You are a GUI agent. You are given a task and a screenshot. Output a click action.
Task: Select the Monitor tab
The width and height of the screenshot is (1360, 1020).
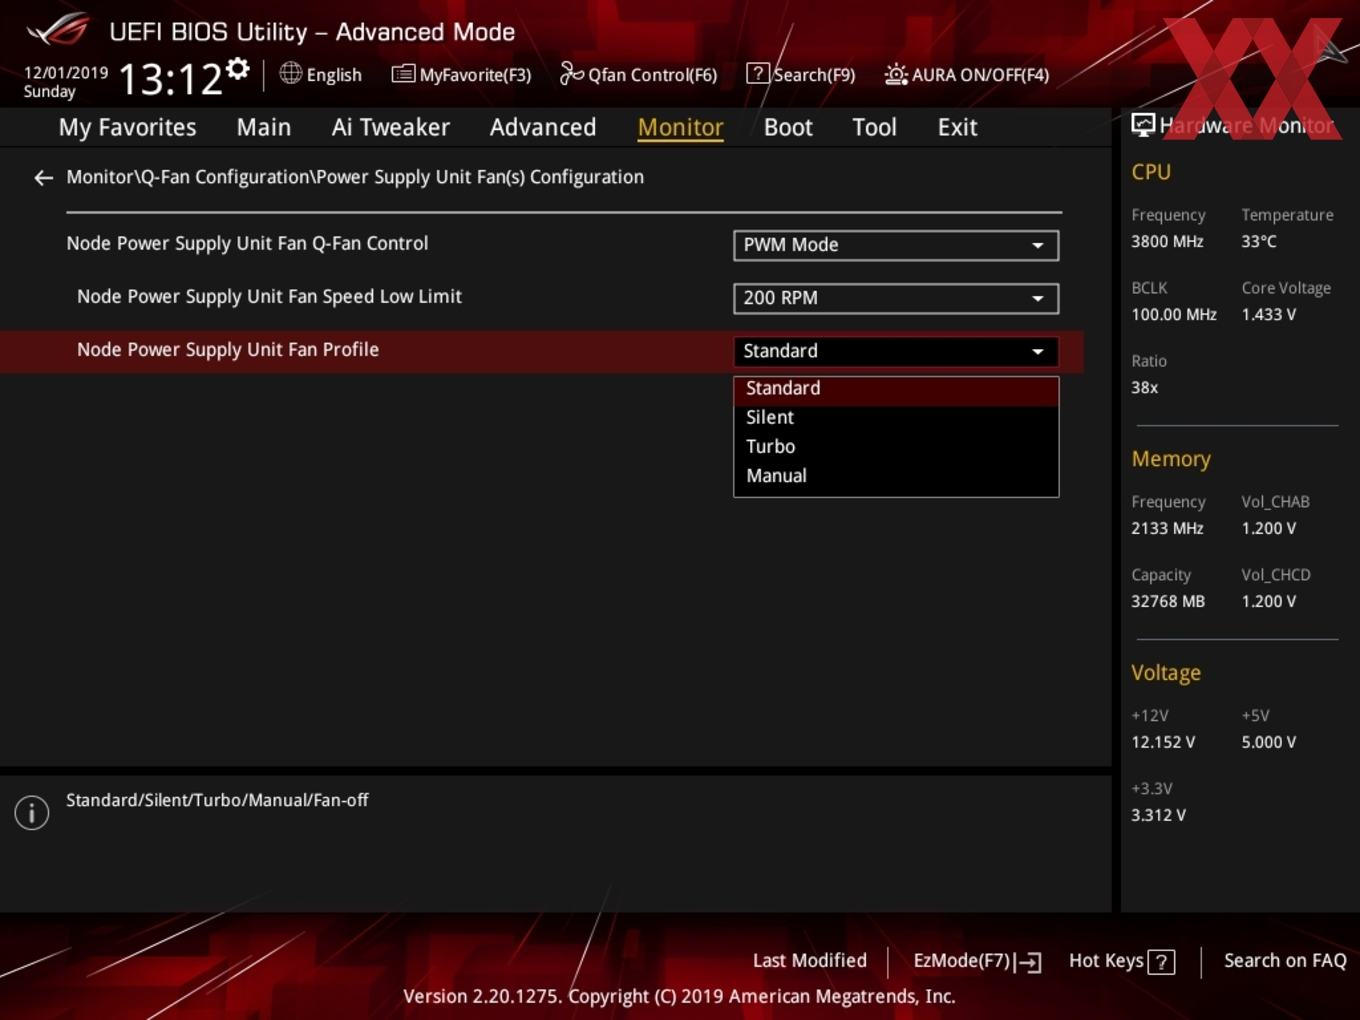[680, 127]
